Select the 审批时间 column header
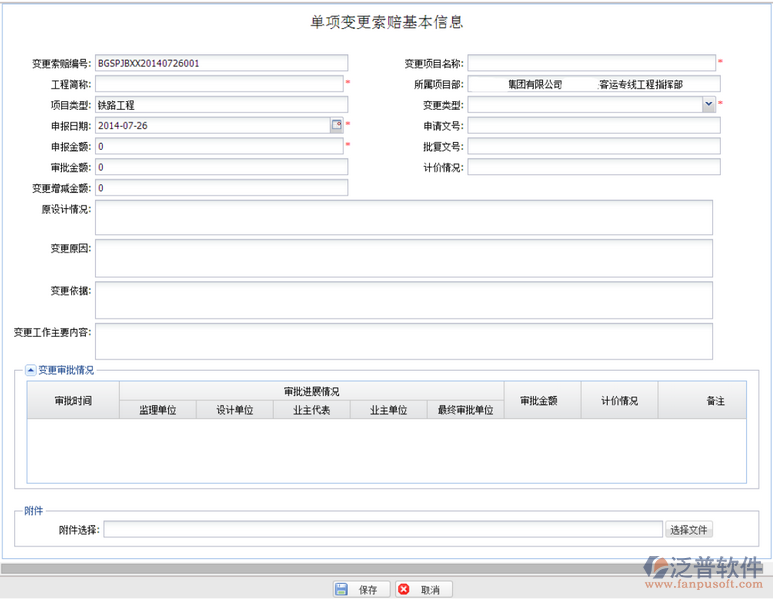This screenshot has width=773, height=600. click(73, 400)
